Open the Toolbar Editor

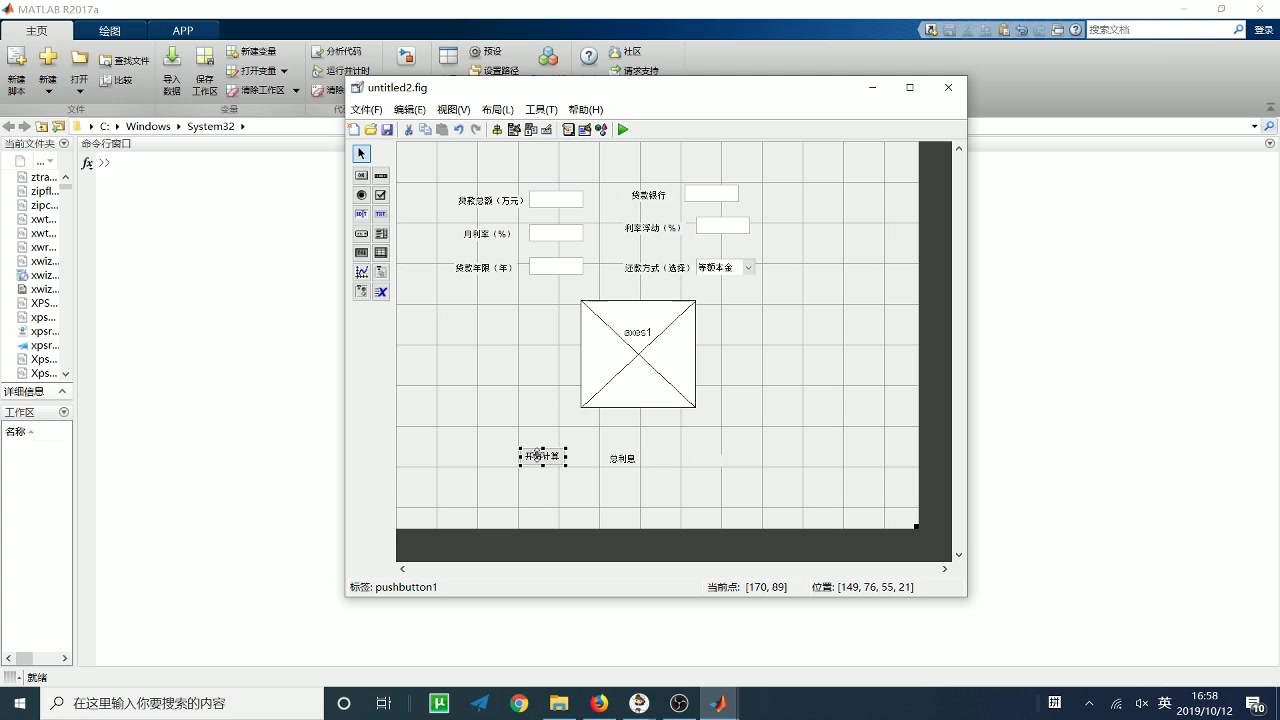547,130
